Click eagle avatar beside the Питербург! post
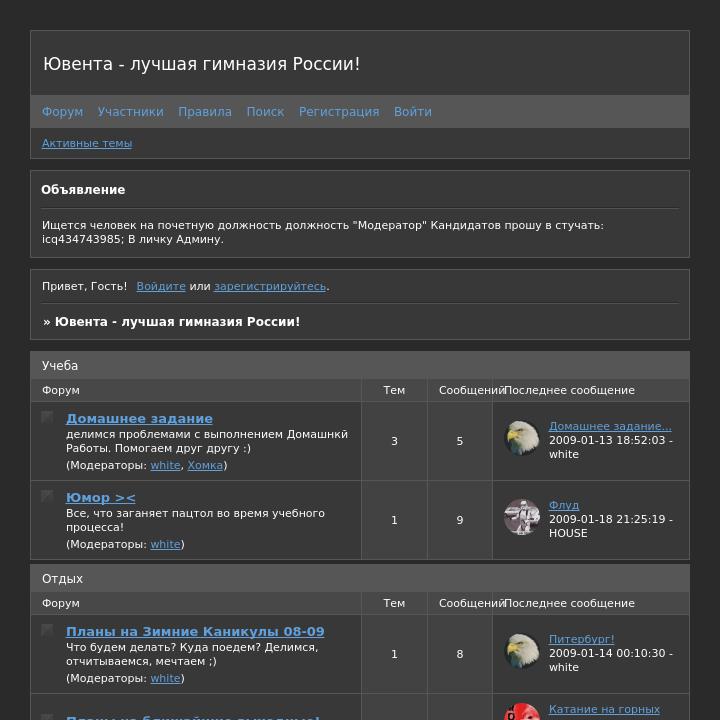 [522, 651]
